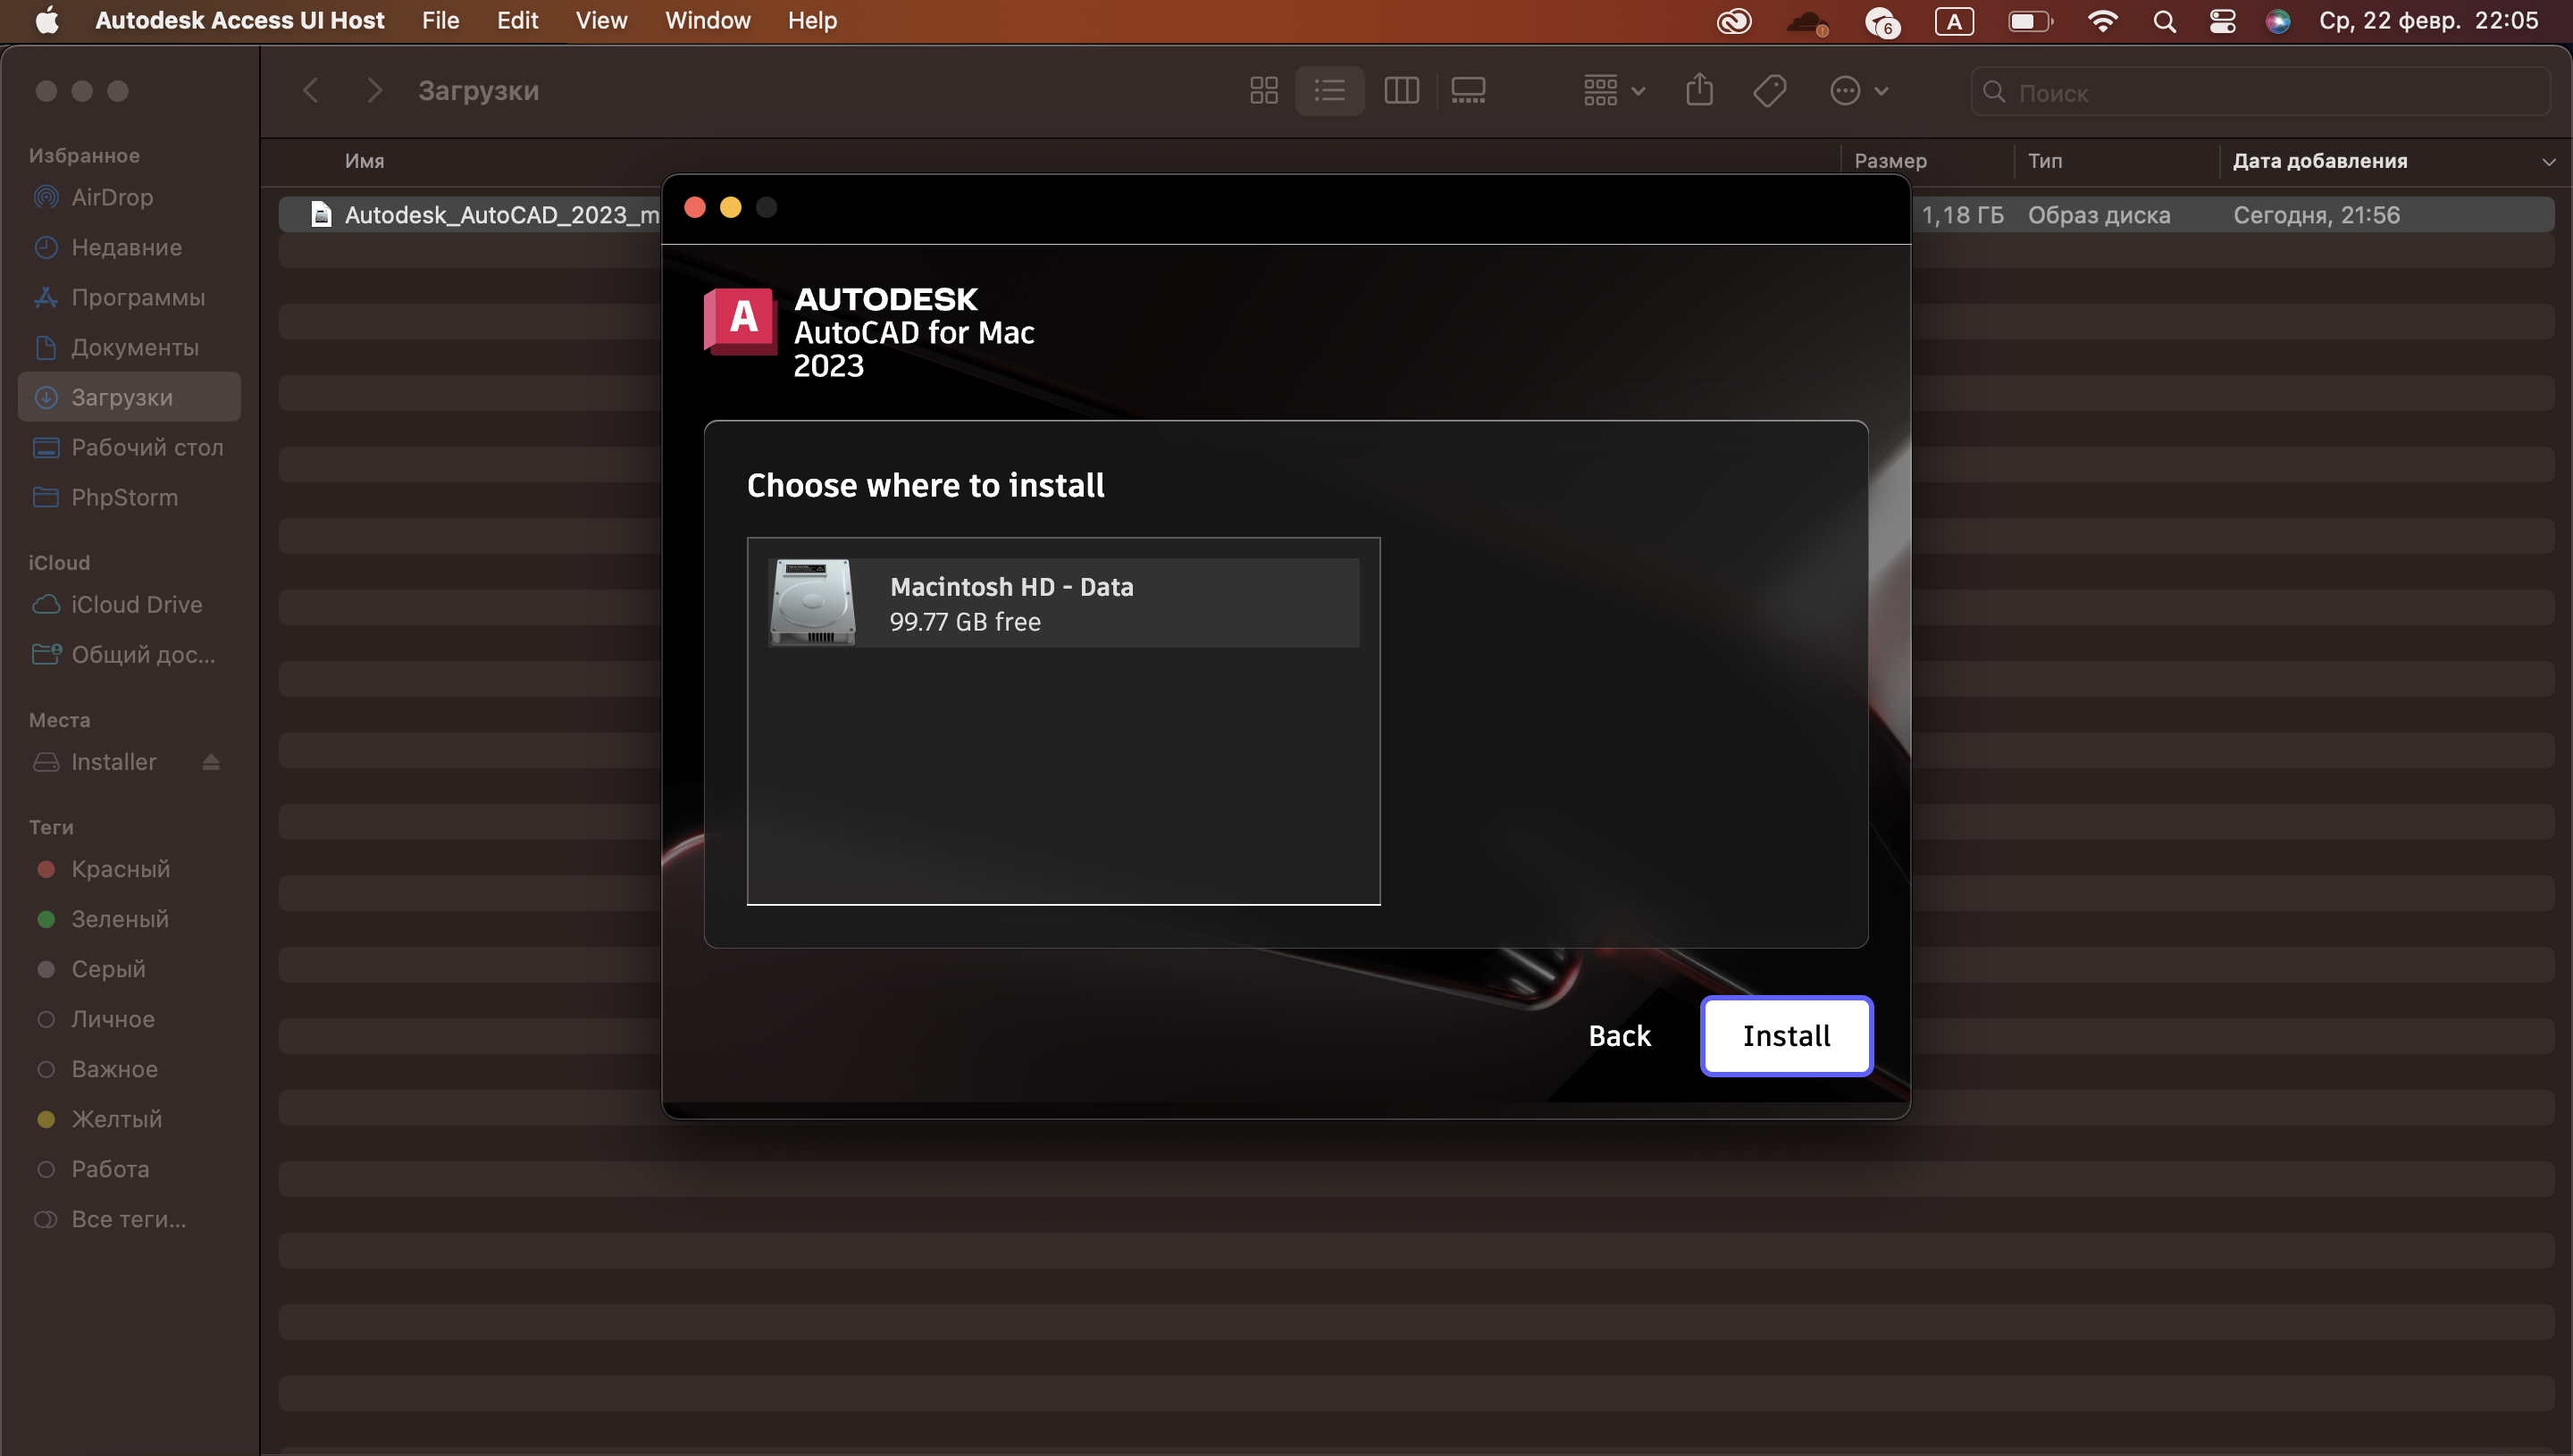Open the more actions ellipsis dropdown
Image resolution: width=2573 pixels, height=1456 pixels.
(x=1858, y=91)
